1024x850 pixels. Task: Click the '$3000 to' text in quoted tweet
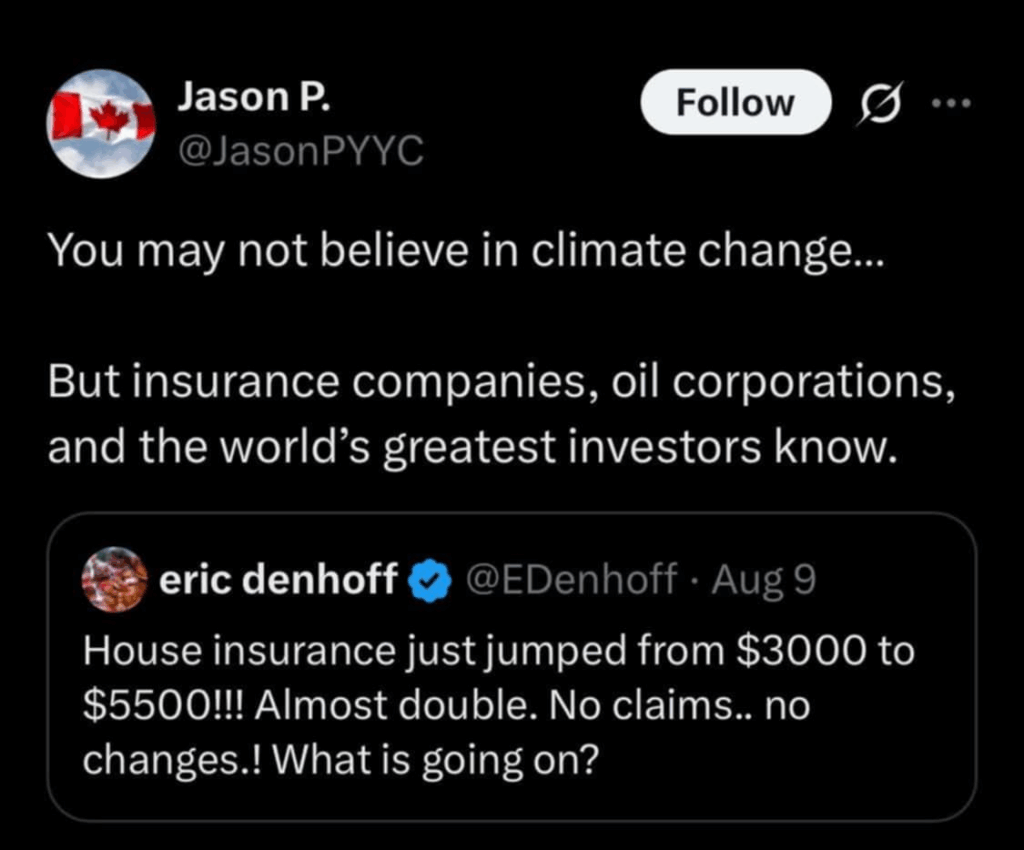(x=824, y=651)
